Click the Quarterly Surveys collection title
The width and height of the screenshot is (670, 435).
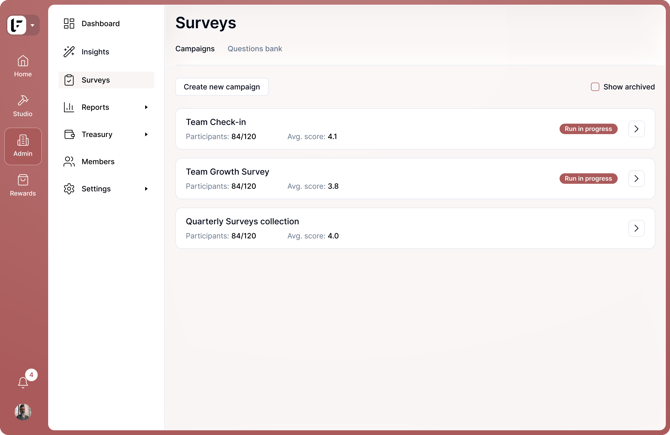coord(242,221)
